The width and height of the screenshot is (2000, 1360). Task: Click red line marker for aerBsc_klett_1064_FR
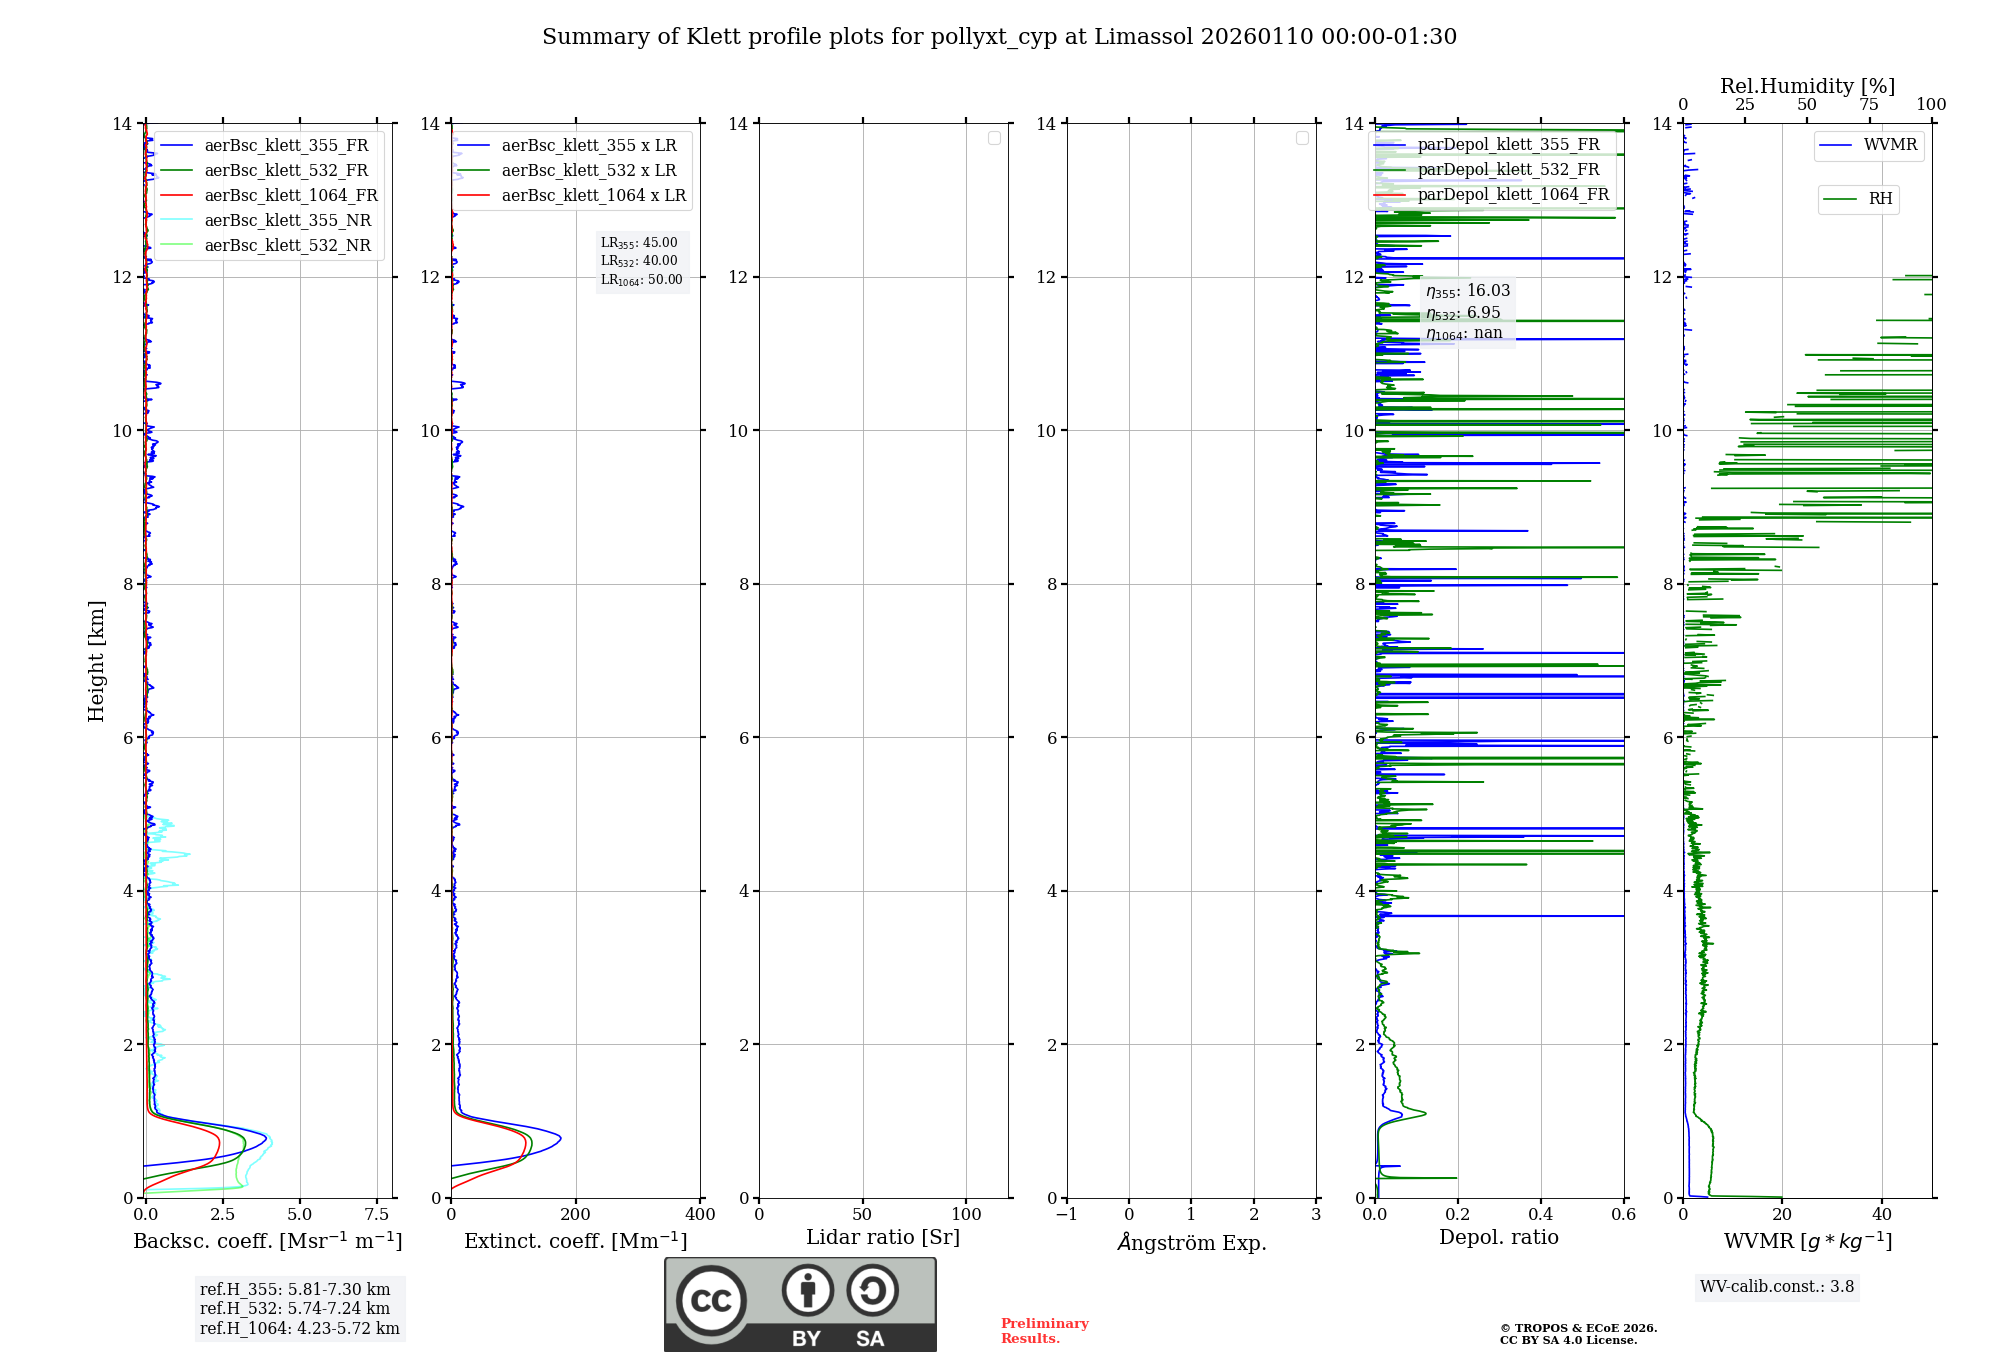click(x=177, y=196)
